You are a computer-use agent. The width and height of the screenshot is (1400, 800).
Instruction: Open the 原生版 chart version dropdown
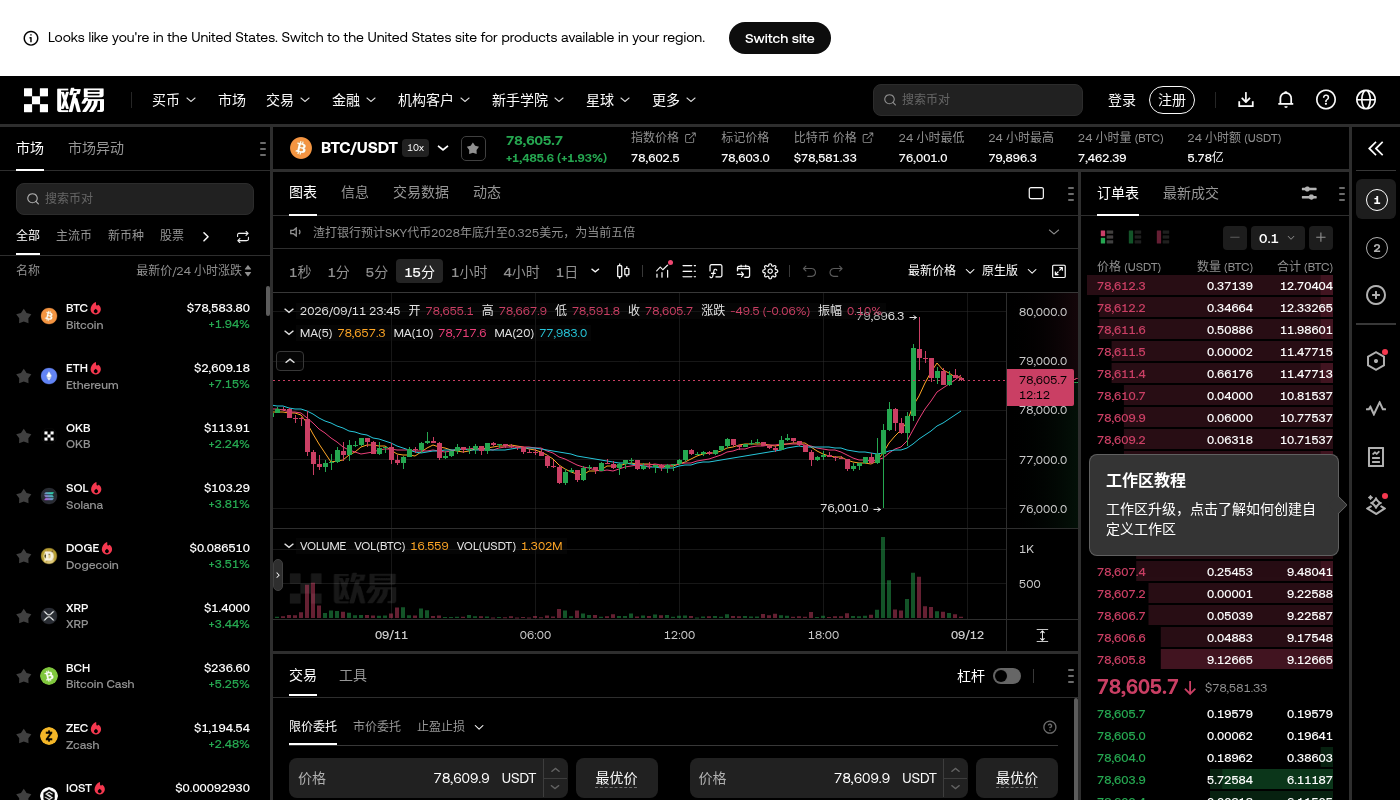tap(1007, 270)
